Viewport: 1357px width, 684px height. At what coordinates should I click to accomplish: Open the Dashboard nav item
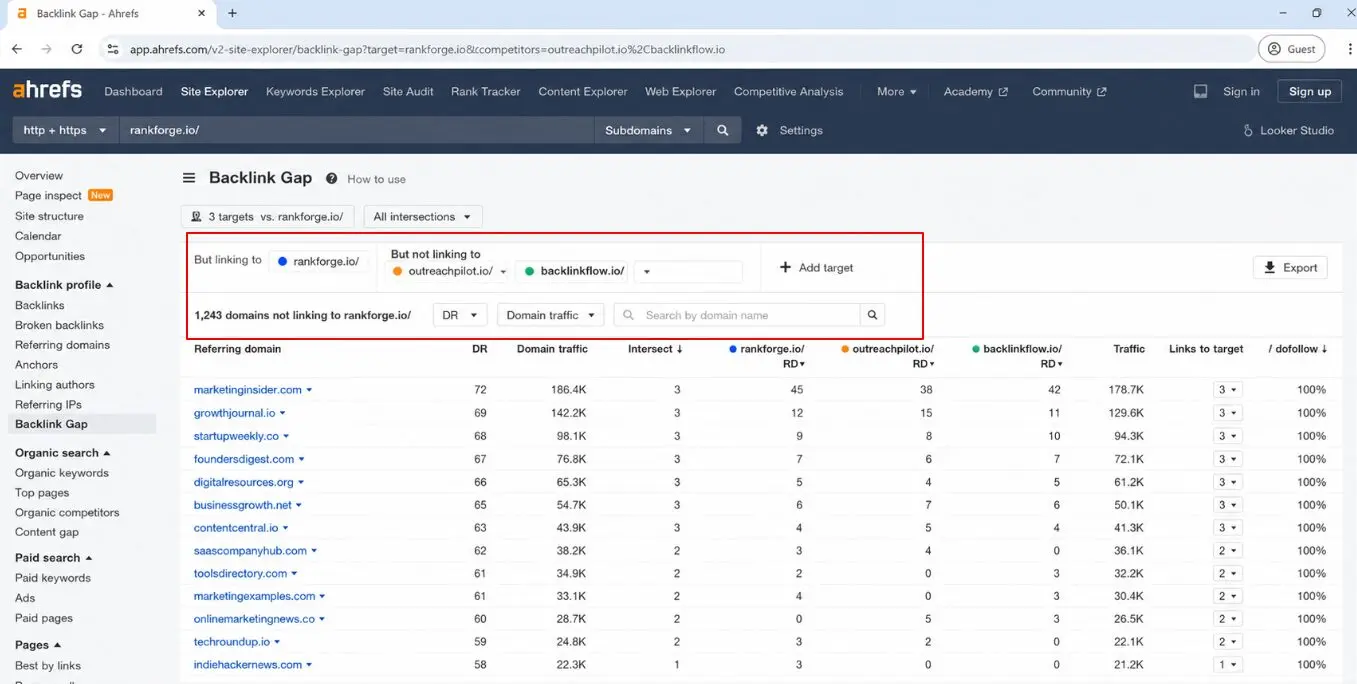[133, 91]
